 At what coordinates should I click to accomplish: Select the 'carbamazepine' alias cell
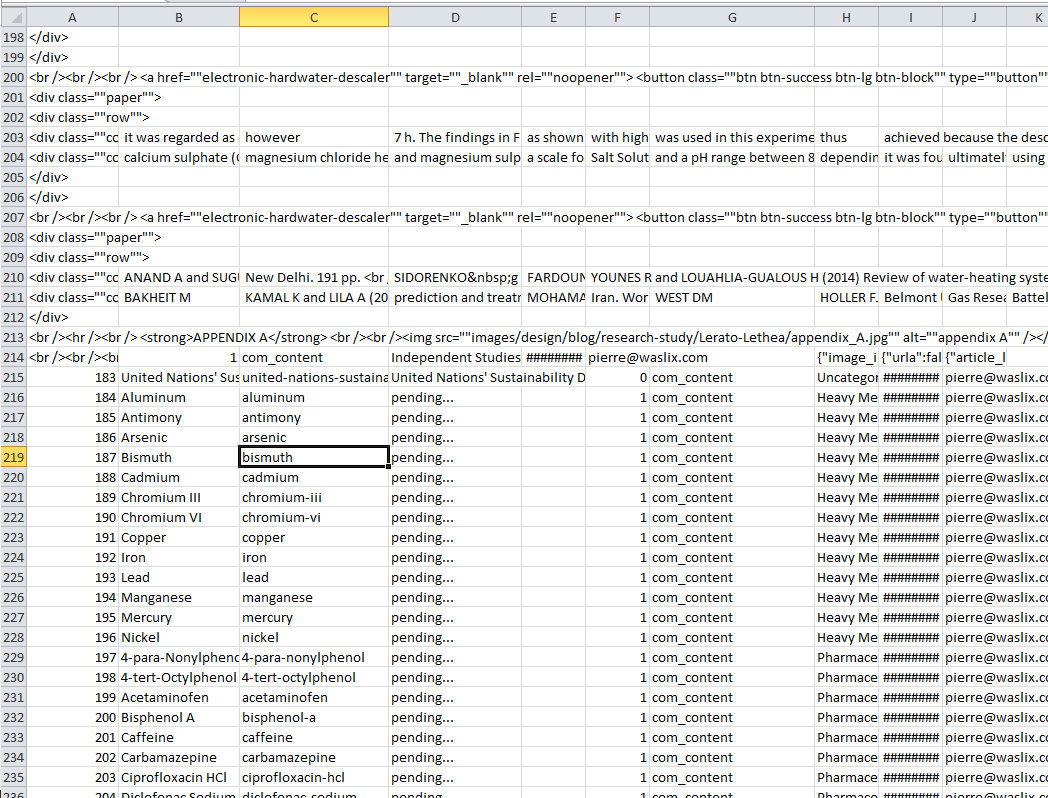[313, 757]
